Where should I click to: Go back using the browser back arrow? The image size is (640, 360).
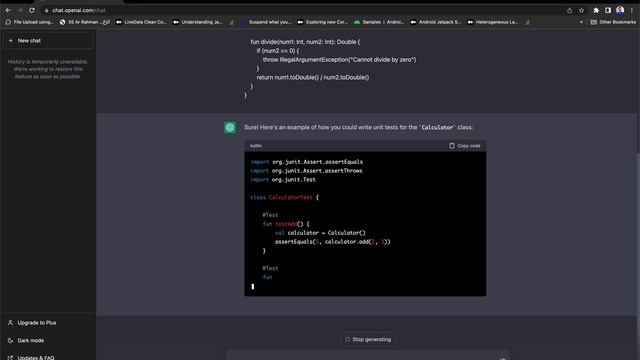[8, 10]
